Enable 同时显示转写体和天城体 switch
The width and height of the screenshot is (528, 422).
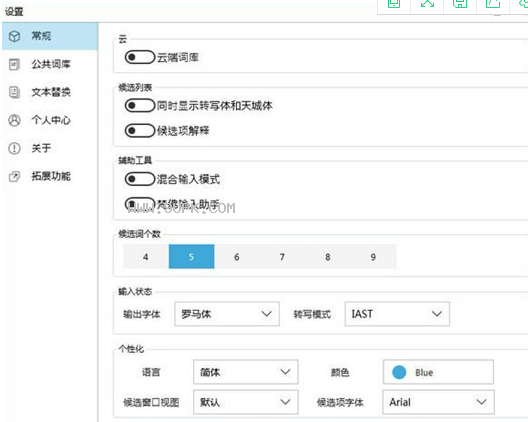pyautogui.click(x=140, y=106)
